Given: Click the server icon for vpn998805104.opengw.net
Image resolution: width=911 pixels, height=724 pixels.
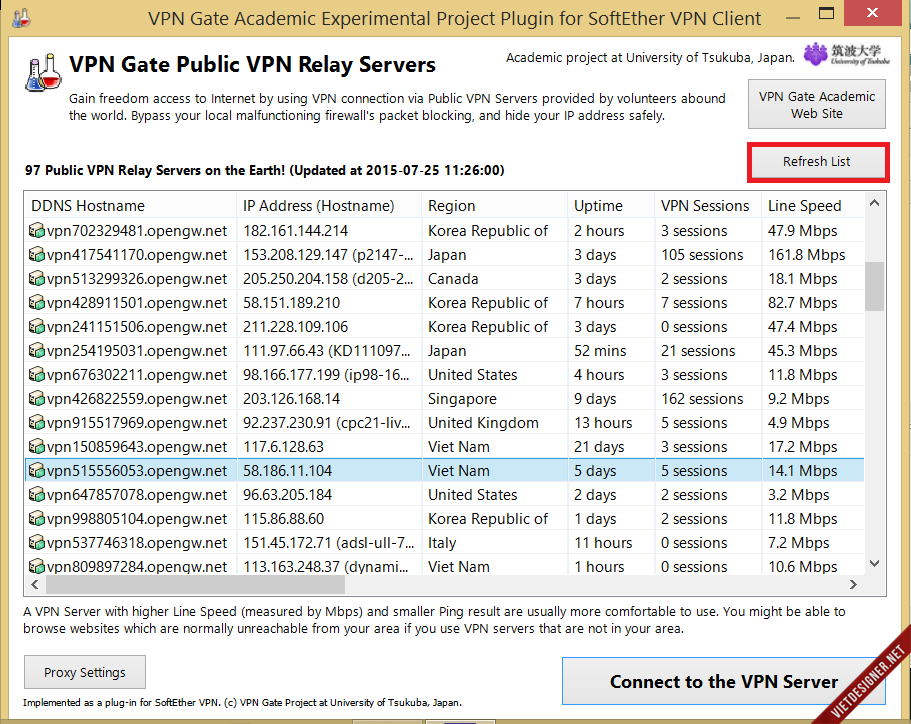Looking at the screenshot, I should pyautogui.click(x=37, y=518).
